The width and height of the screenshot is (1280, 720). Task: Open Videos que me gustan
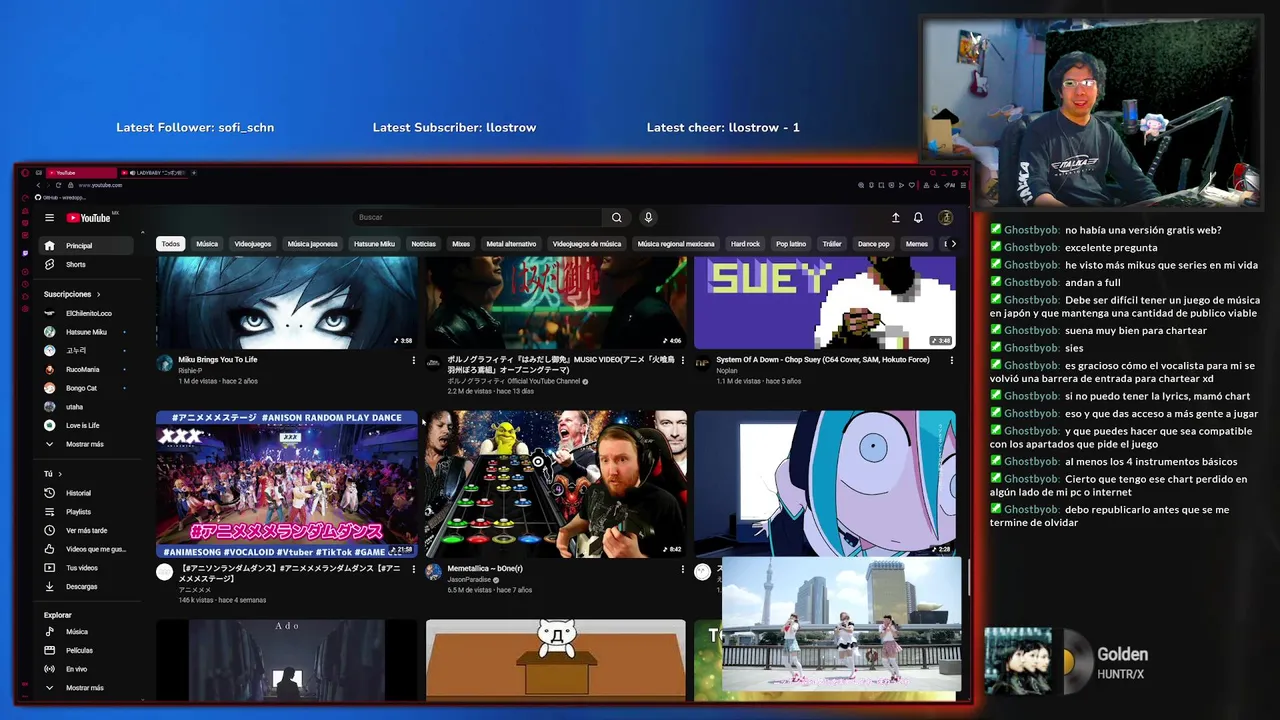[x=86, y=549]
